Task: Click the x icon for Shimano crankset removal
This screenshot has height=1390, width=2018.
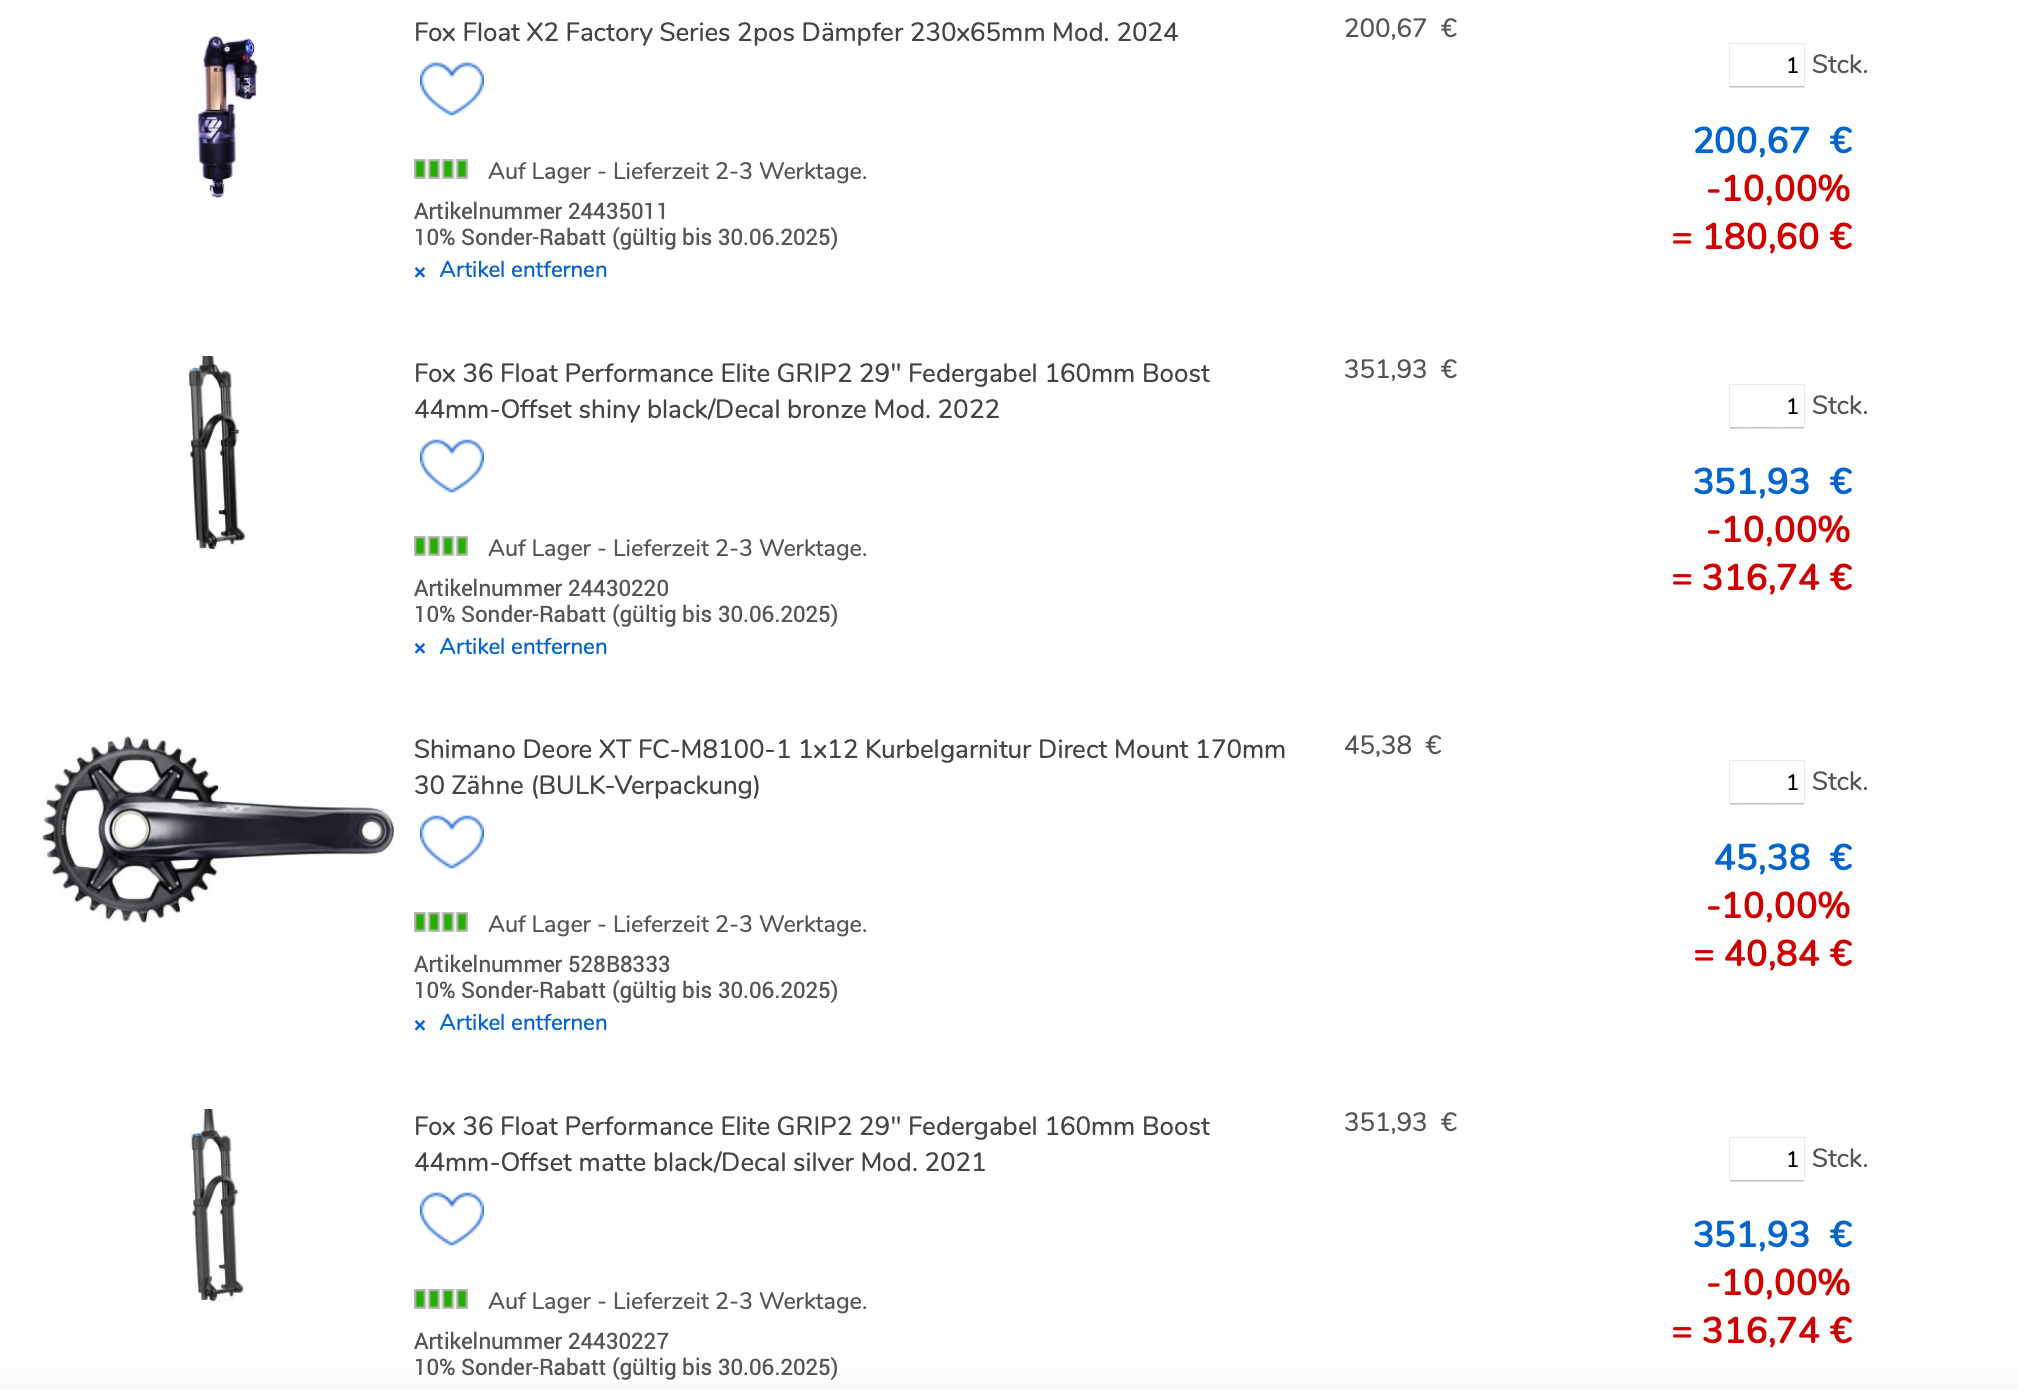Action: (420, 1024)
